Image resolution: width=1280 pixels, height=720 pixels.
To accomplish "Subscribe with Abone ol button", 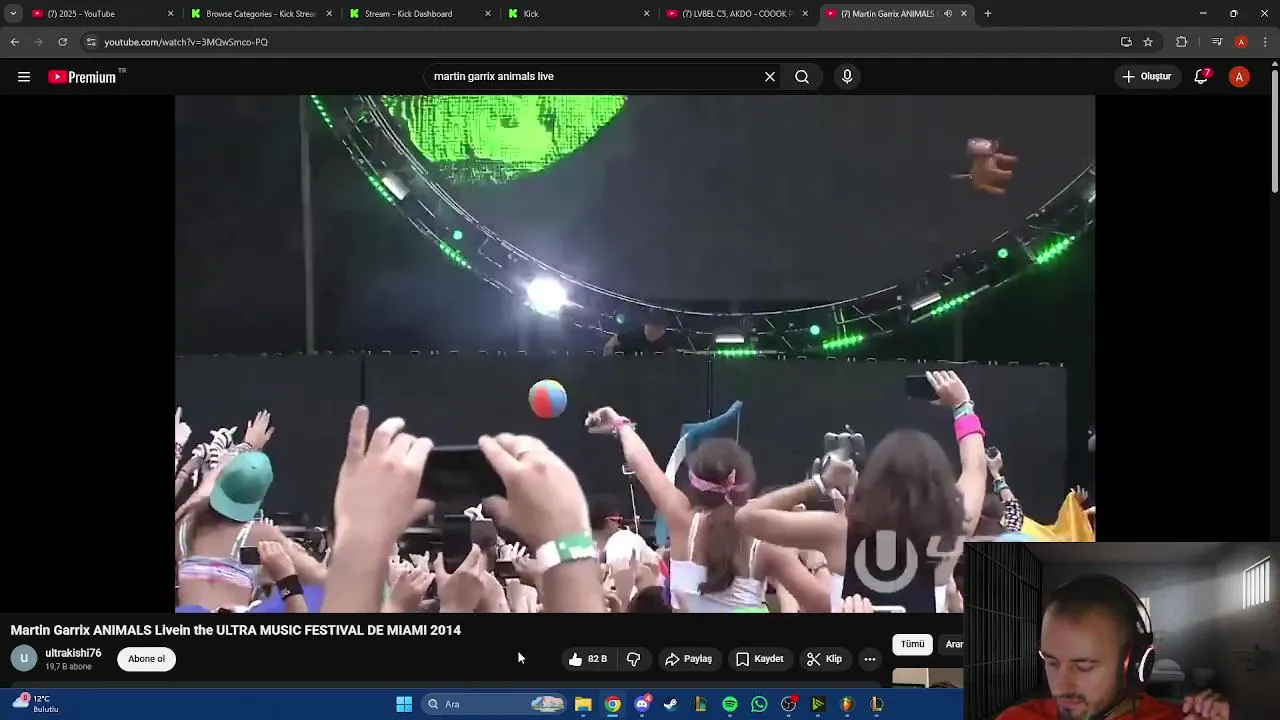I will (146, 659).
